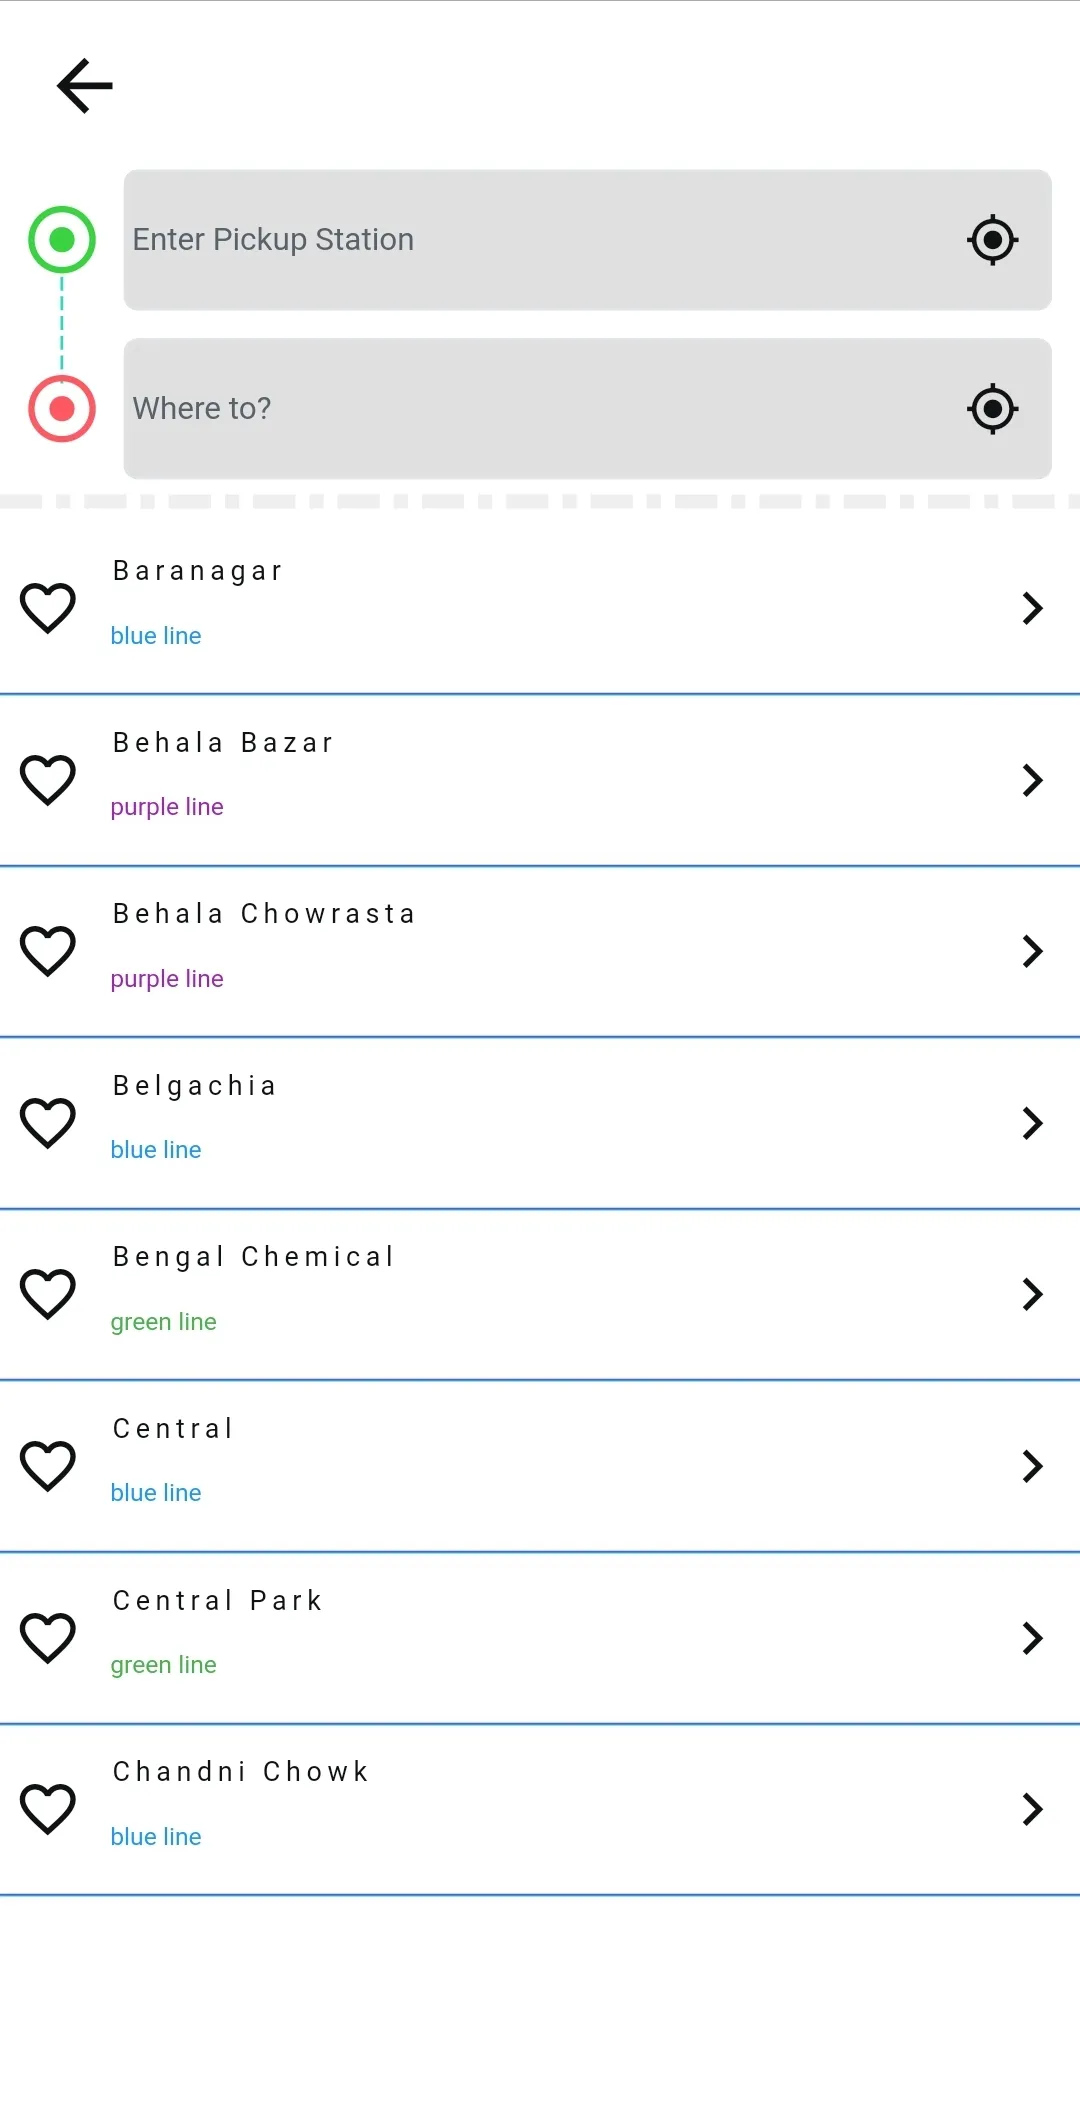Favorite the Behala Bazar station

(48, 780)
